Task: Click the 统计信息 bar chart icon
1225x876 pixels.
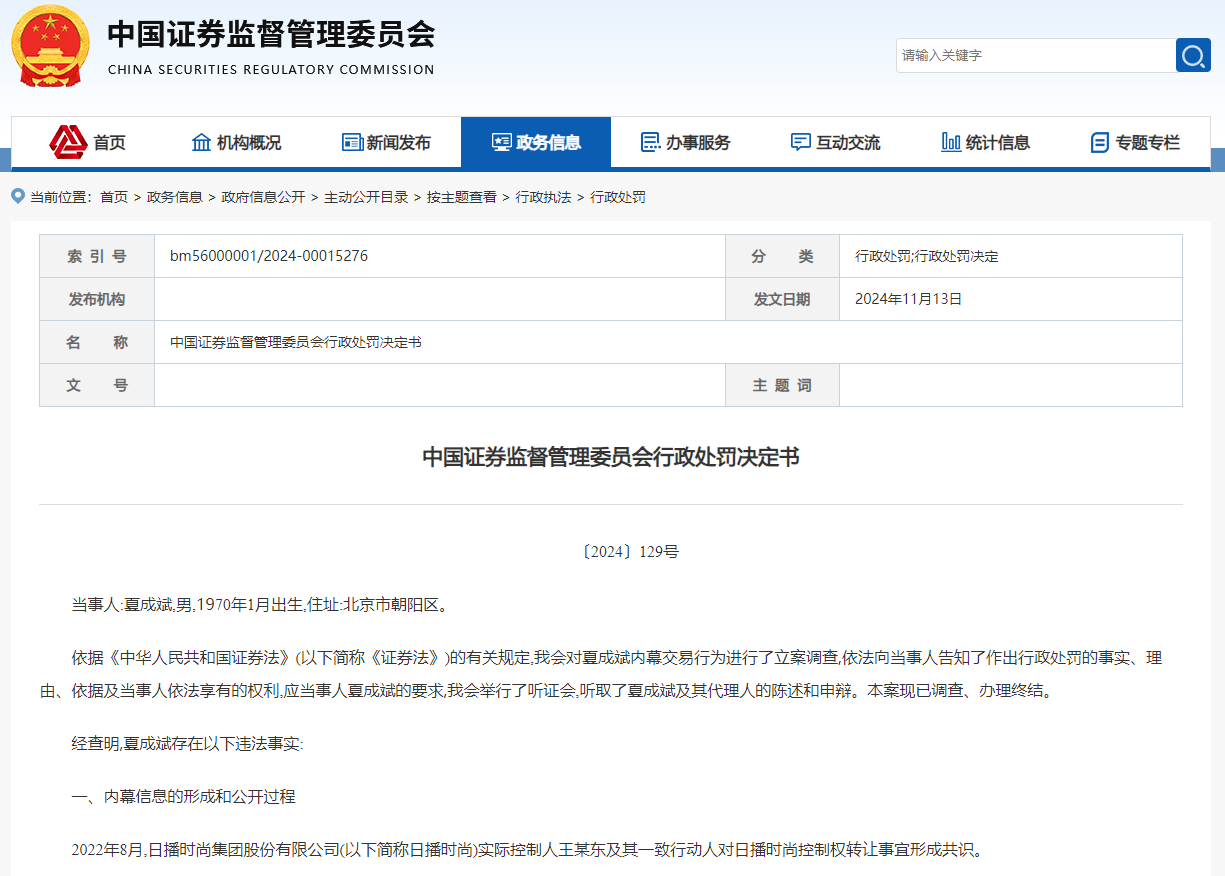Action: (x=951, y=142)
